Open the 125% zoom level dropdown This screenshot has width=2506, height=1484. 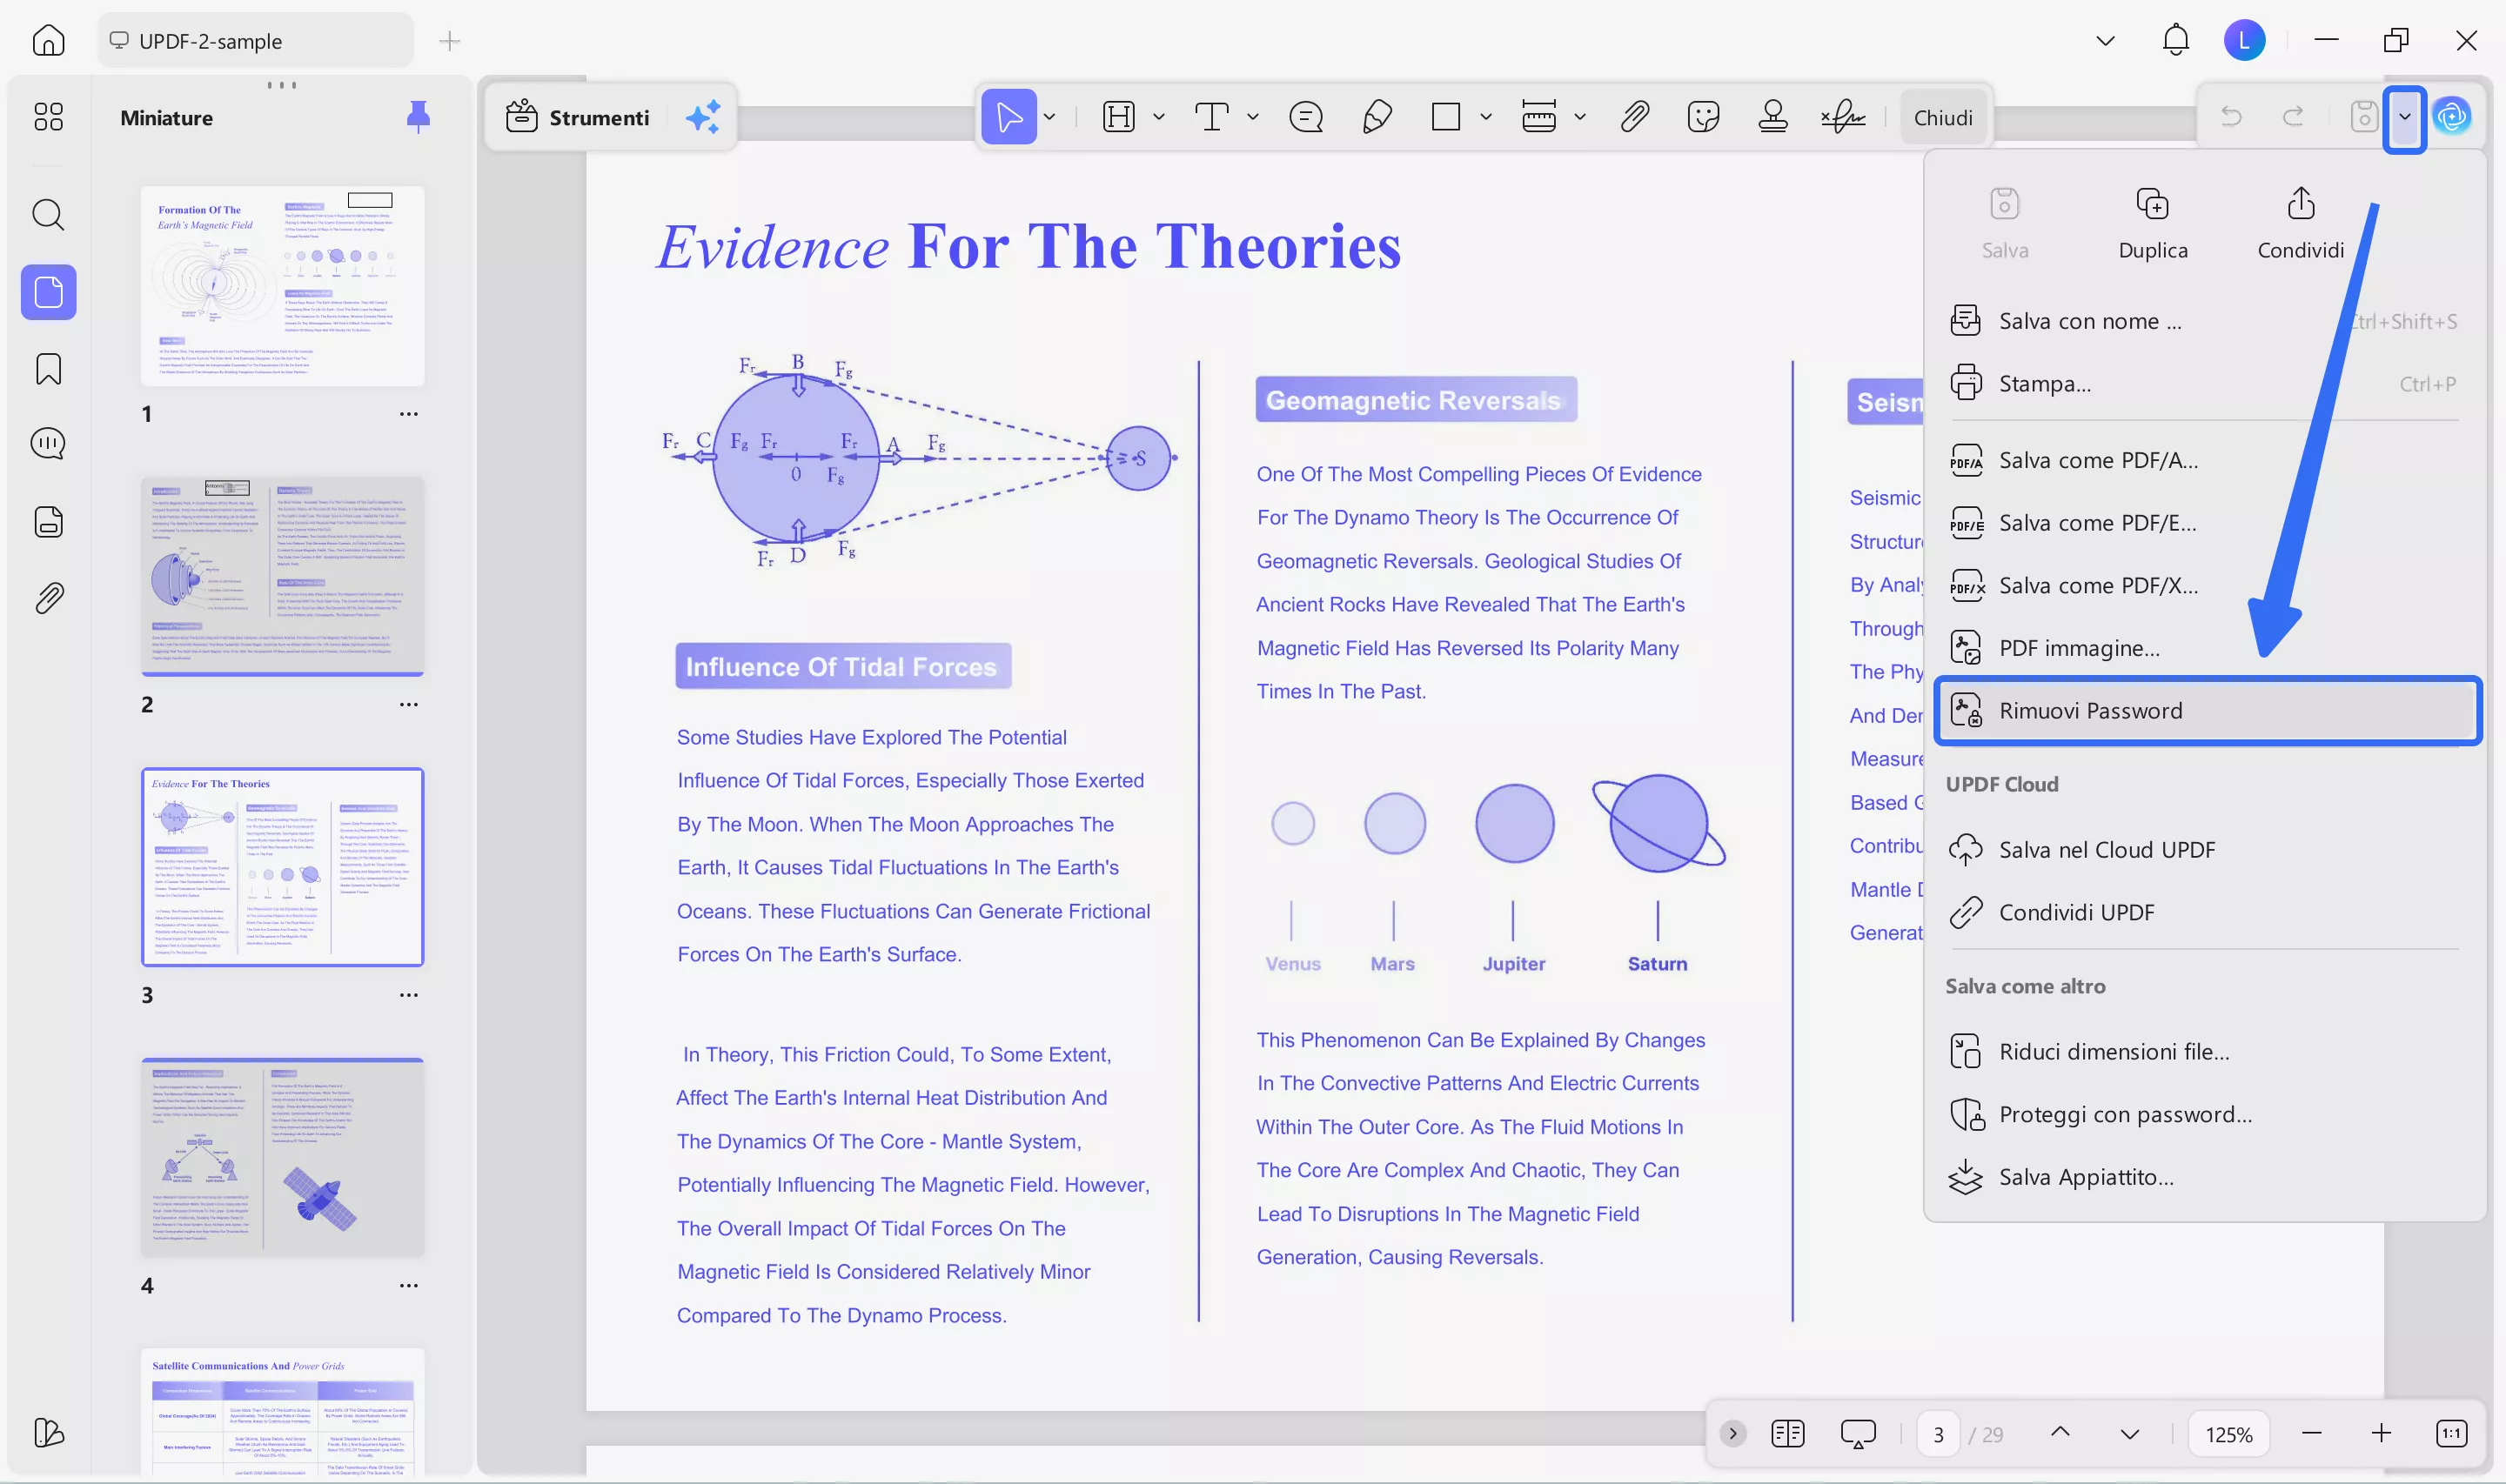tap(2228, 1433)
